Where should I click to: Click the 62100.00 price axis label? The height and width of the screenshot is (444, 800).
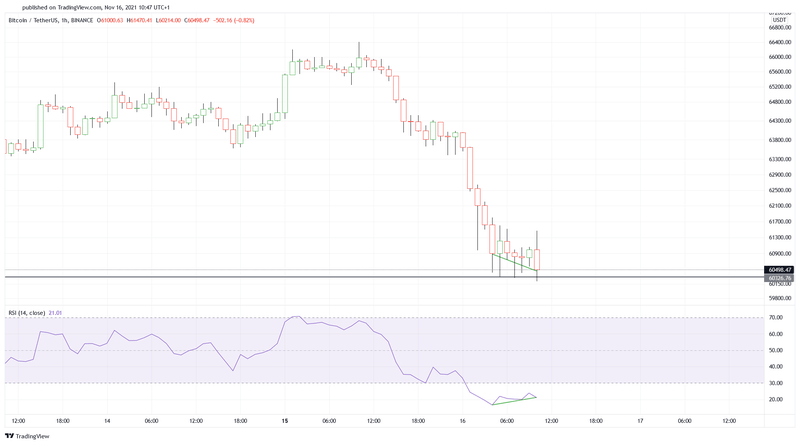[x=780, y=206]
